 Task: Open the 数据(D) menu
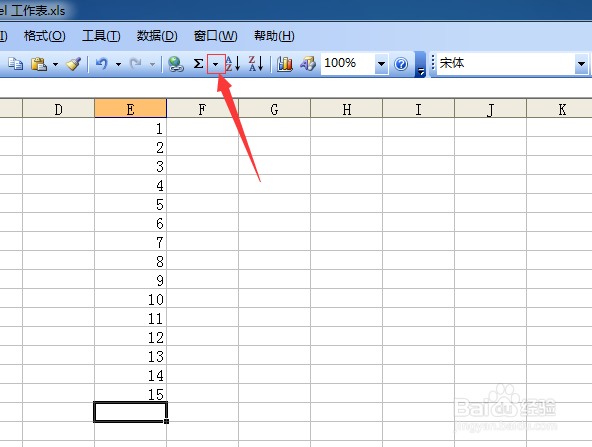coord(157,36)
